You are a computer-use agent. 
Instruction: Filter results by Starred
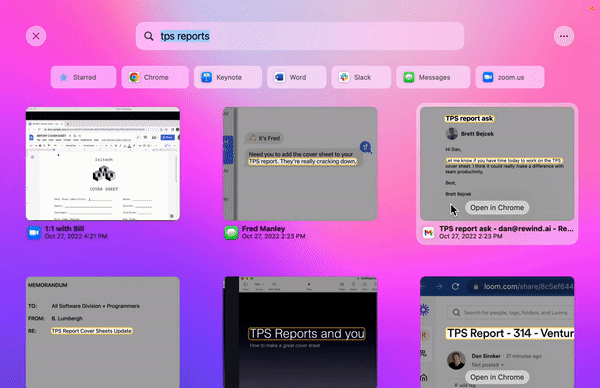coord(83,77)
